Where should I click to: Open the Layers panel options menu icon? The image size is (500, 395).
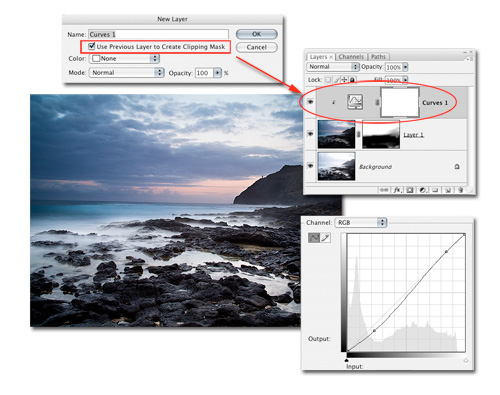click(x=469, y=59)
